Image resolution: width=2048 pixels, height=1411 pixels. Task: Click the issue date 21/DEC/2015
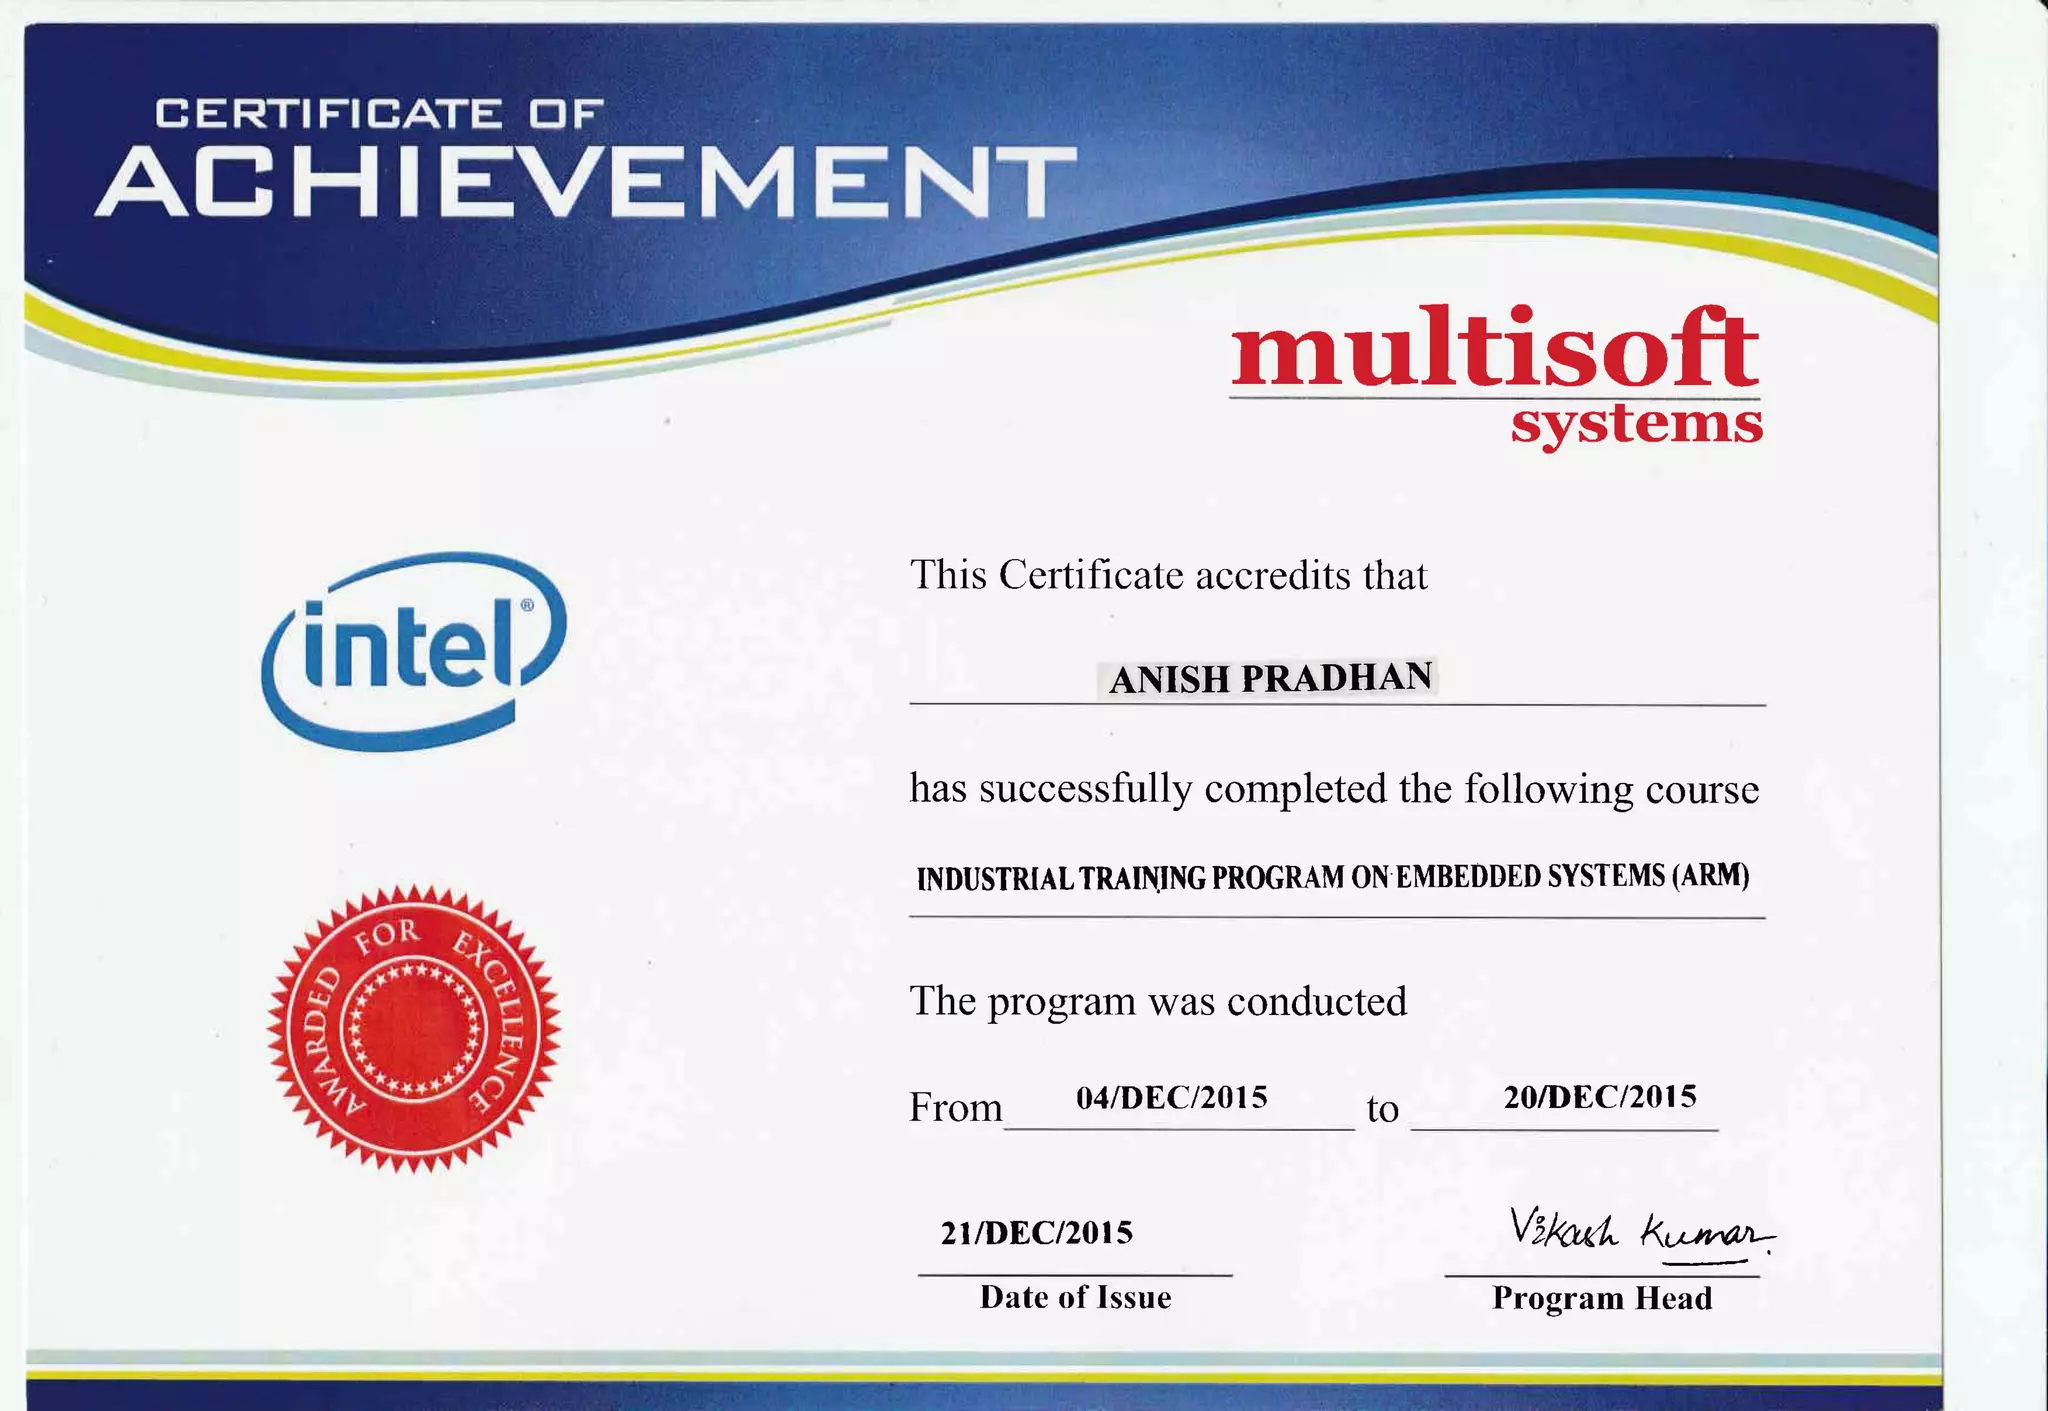pyautogui.click(x=1036, y=1232)
